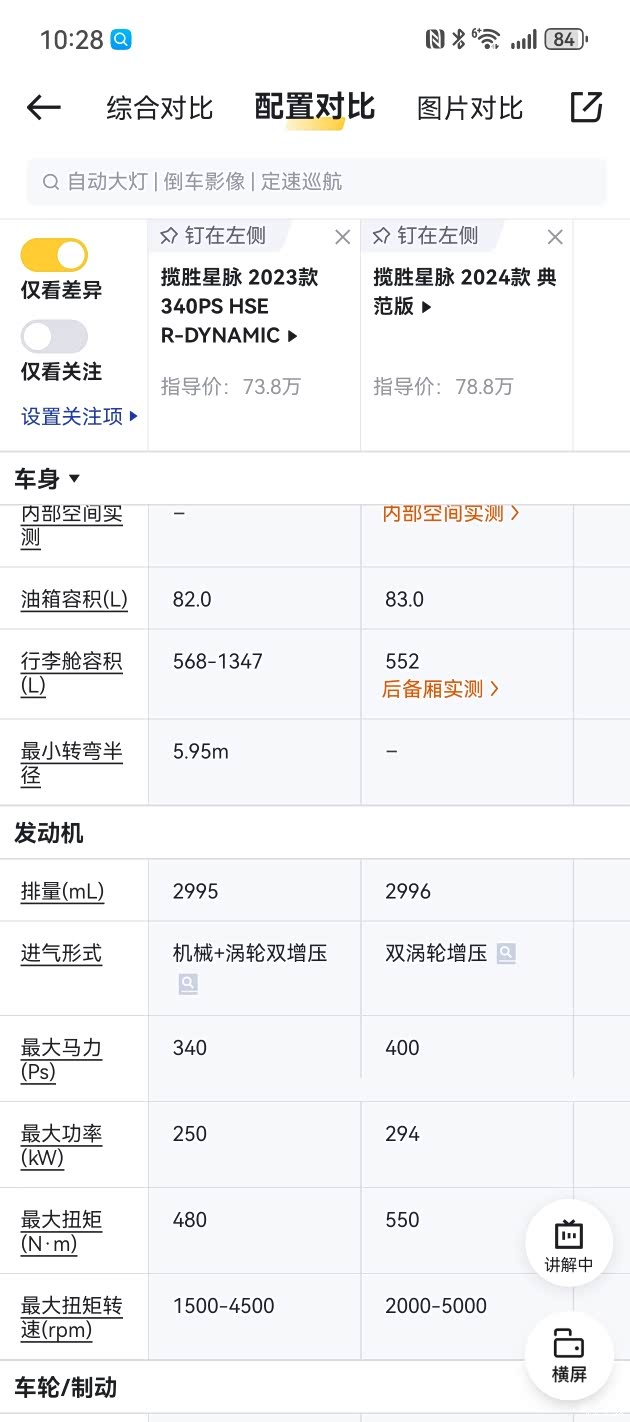The height and width of the screenshot is (1422, 630).
Task: Remove the 2023款 340PS HSE column
Action: click(342, 237)
